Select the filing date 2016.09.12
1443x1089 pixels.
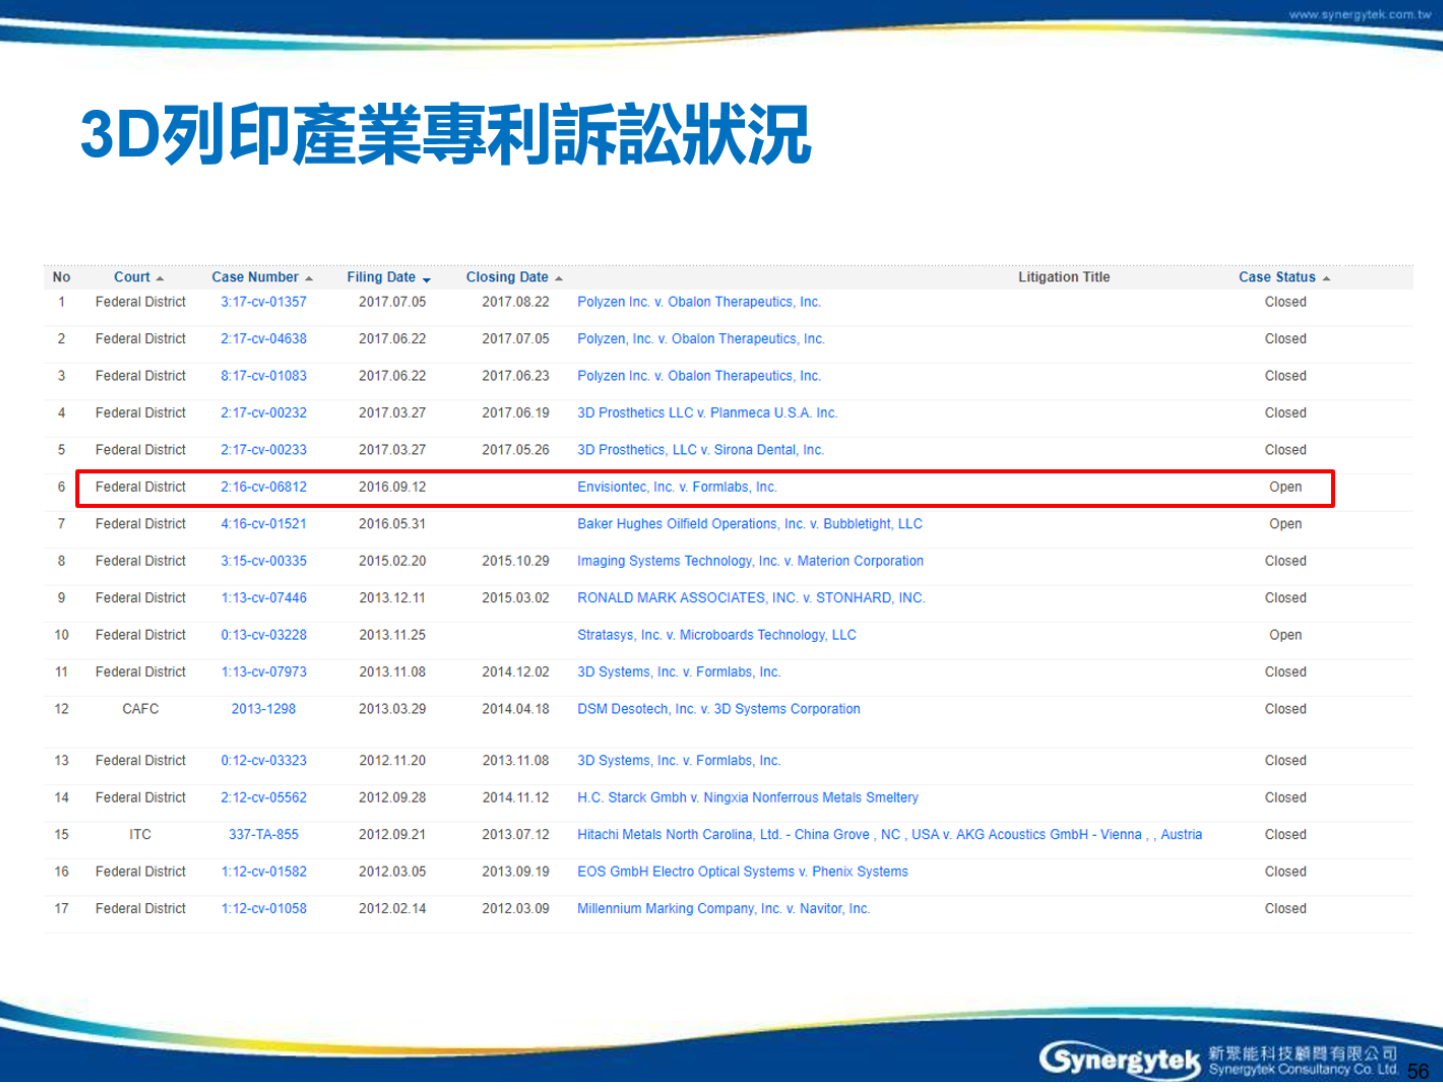(x=392, y=487)
